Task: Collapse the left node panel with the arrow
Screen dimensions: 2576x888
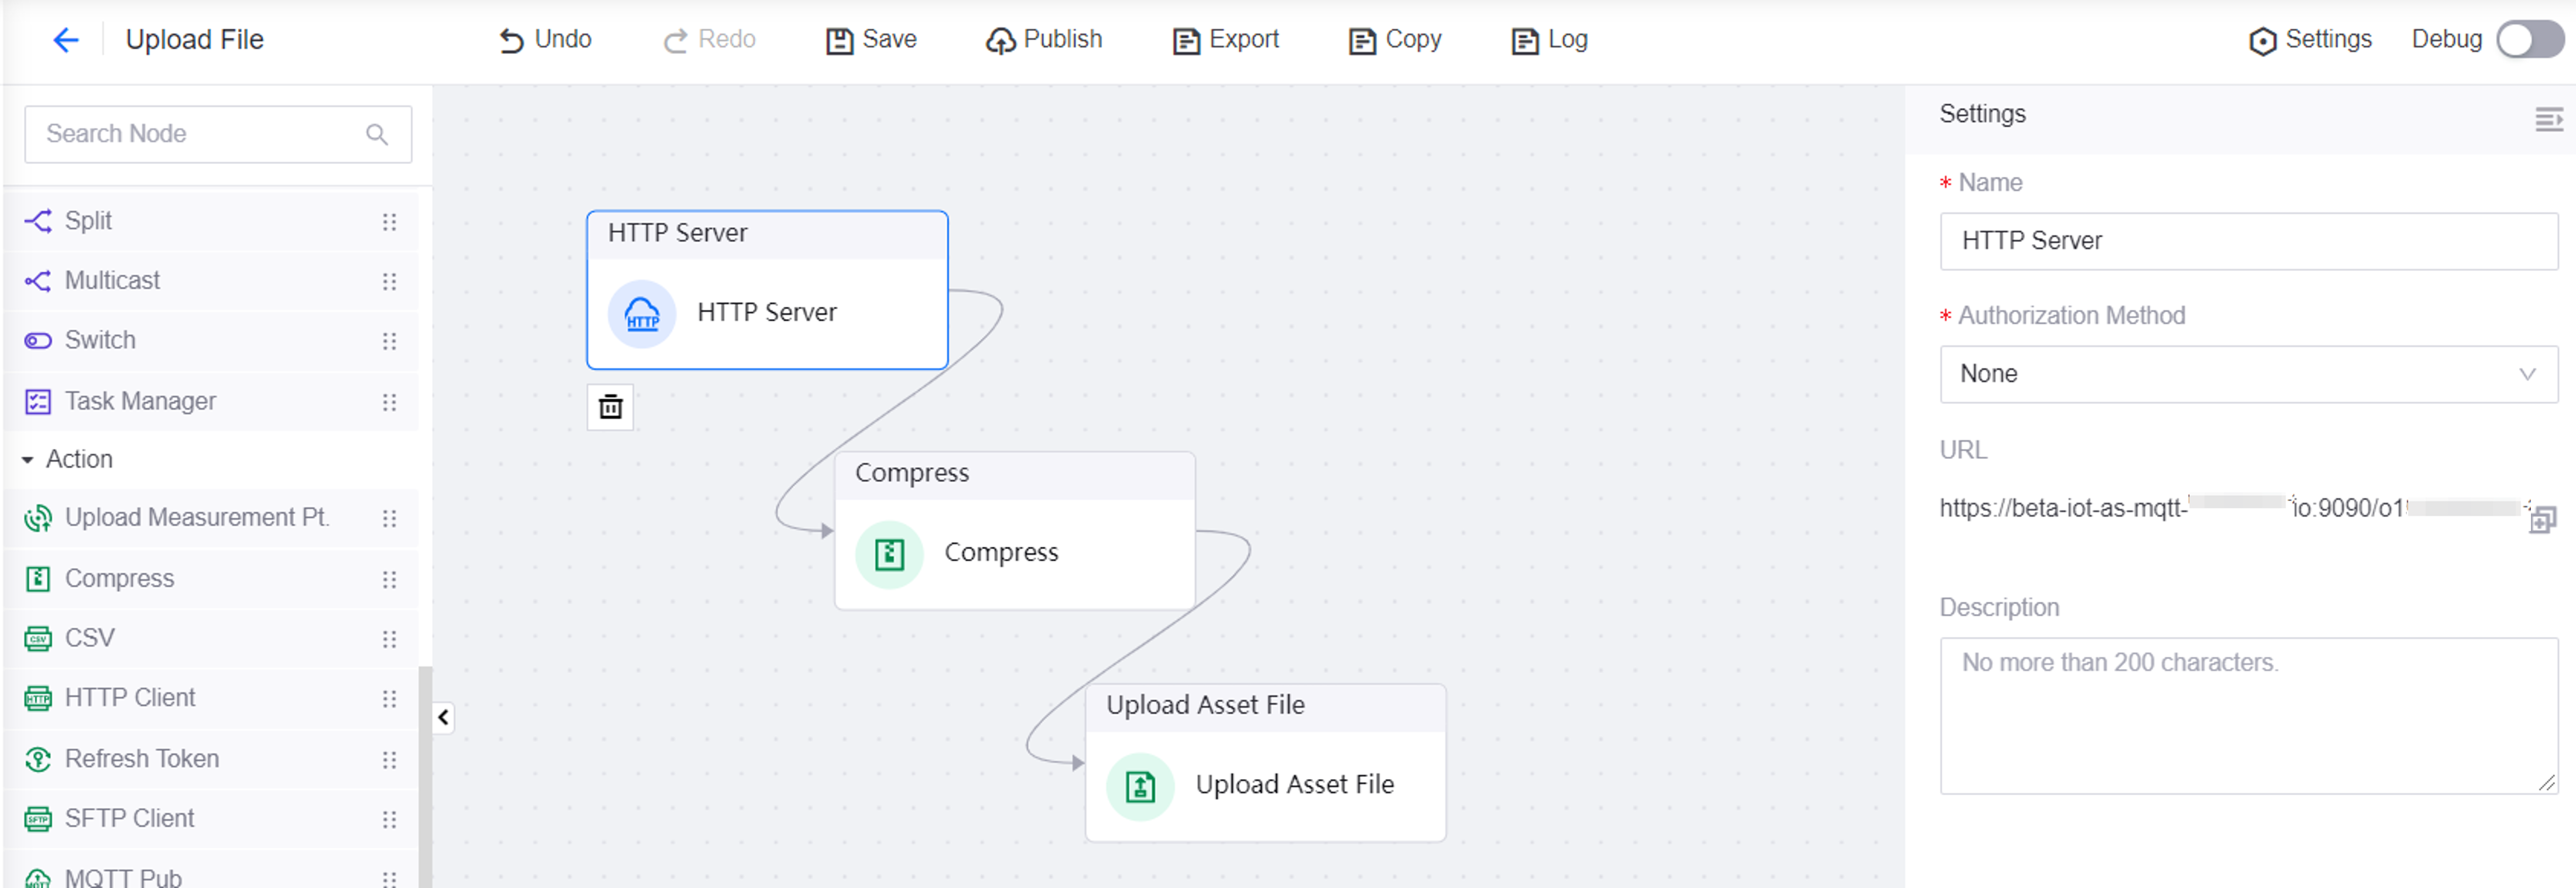Action: [443, 717]
